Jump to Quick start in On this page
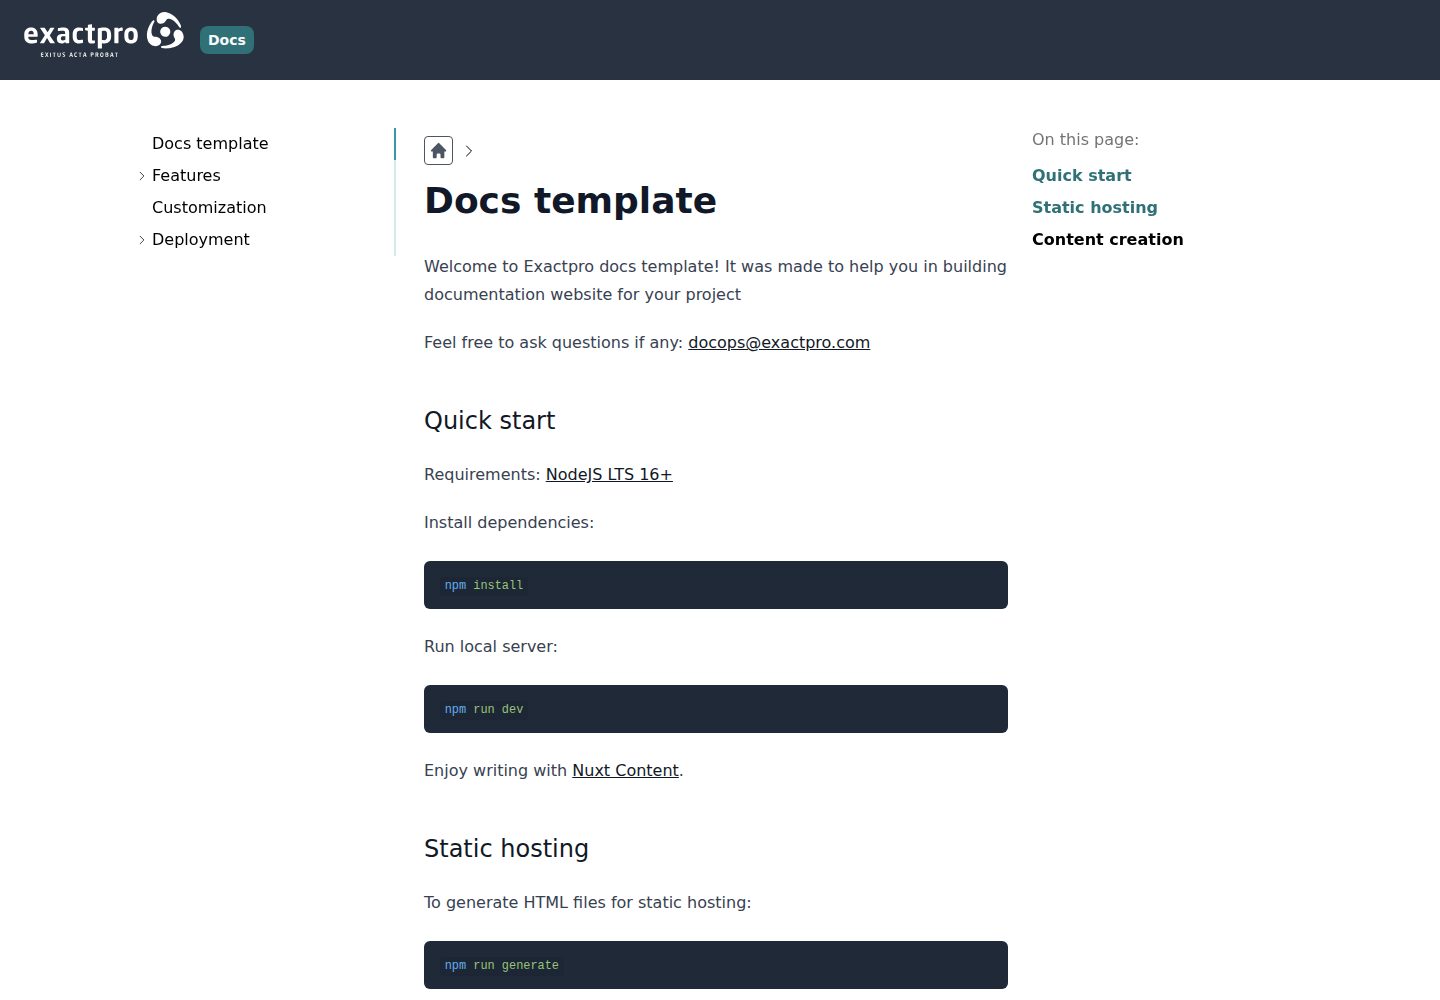This screenshot has height=1000, width=1440. click(1081, 175)
